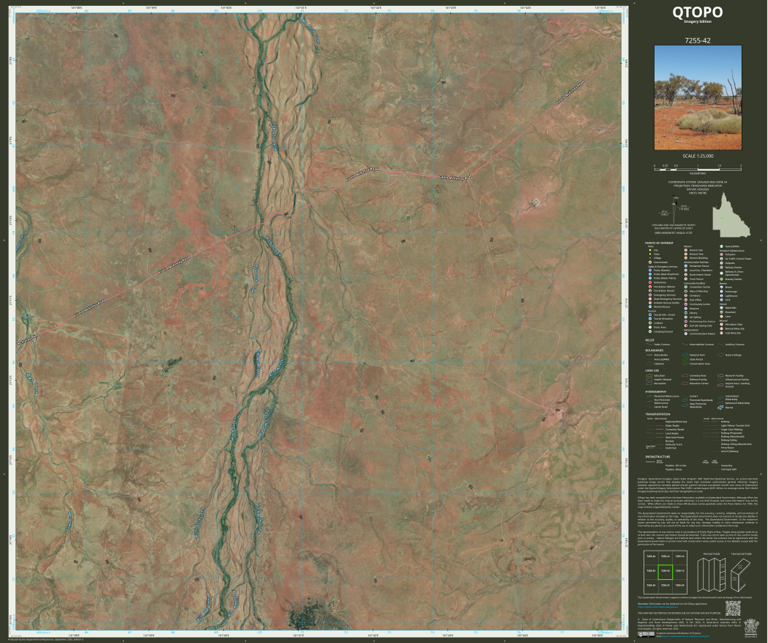Click the State Forest boundary legend symbol
Image resolution: width=768 pixels, height=643 pixels.
click(x=685, y=359)
